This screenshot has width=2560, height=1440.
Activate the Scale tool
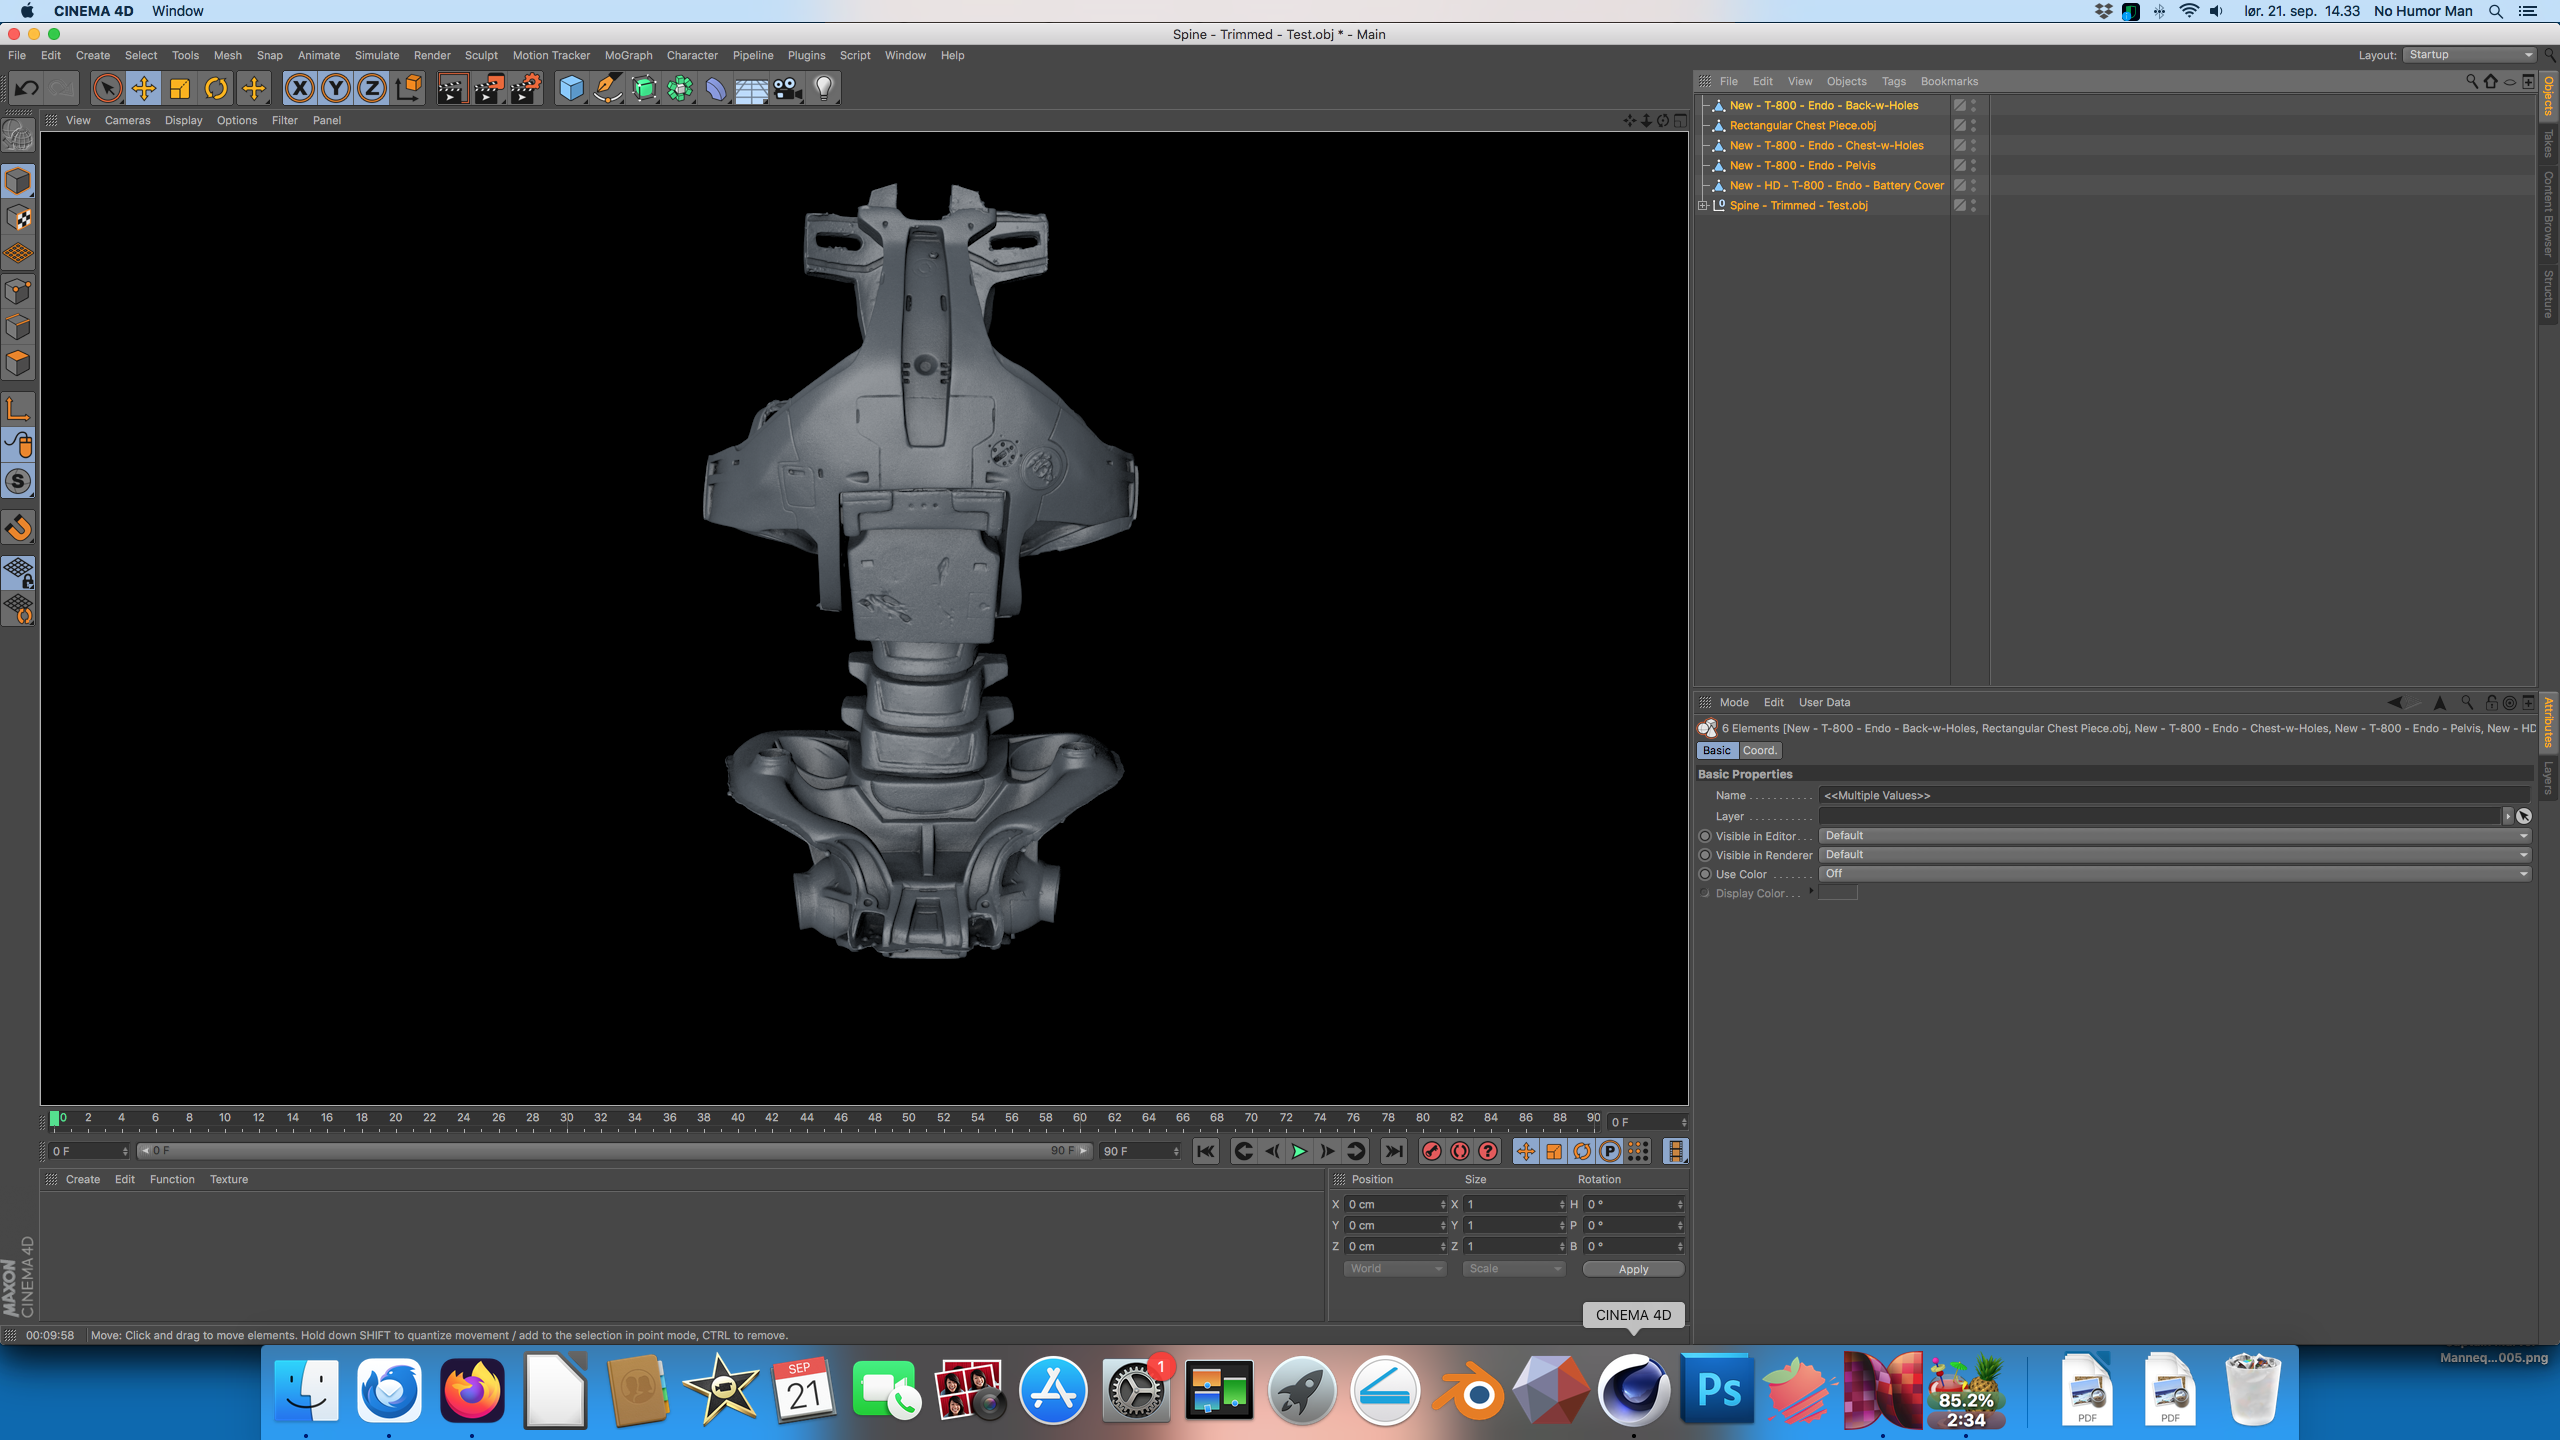point(180,88)
